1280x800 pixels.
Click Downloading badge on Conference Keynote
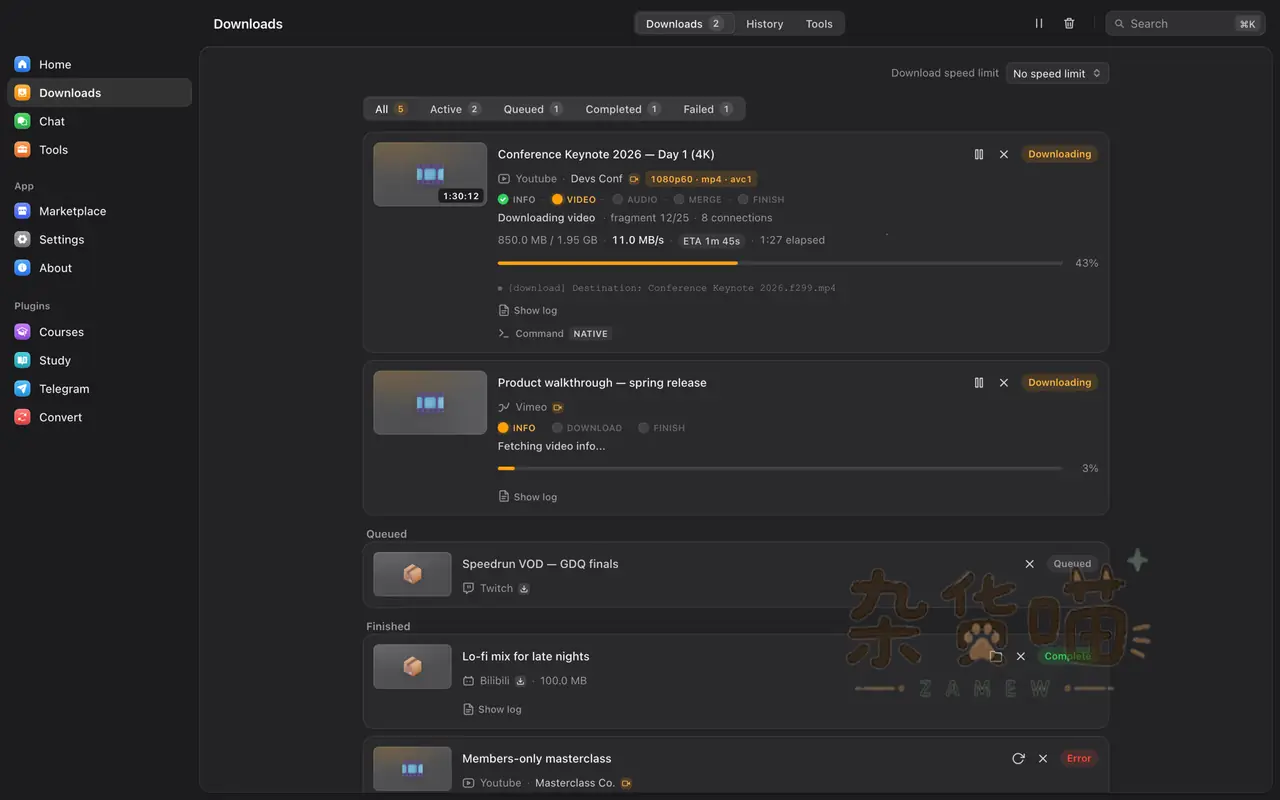(x=1059, y=154)
